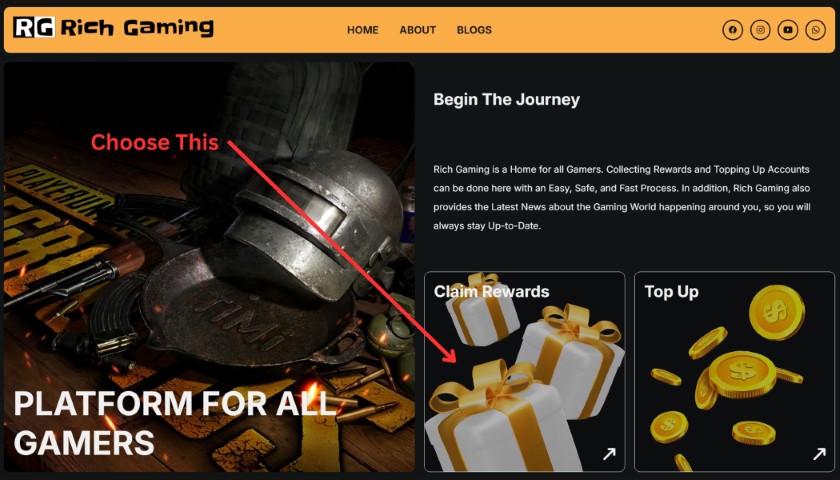The image size is (840, 480).
Task: Open the ABOUT menu item
Action: point(418,30)
